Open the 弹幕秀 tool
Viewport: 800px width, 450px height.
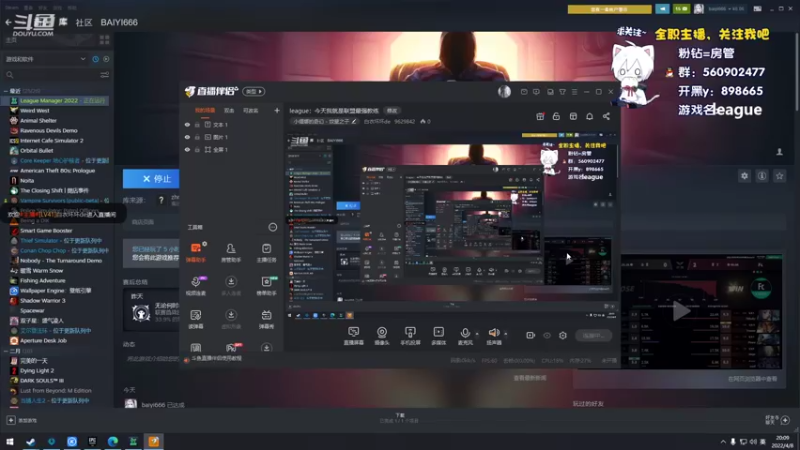point(266,319)
